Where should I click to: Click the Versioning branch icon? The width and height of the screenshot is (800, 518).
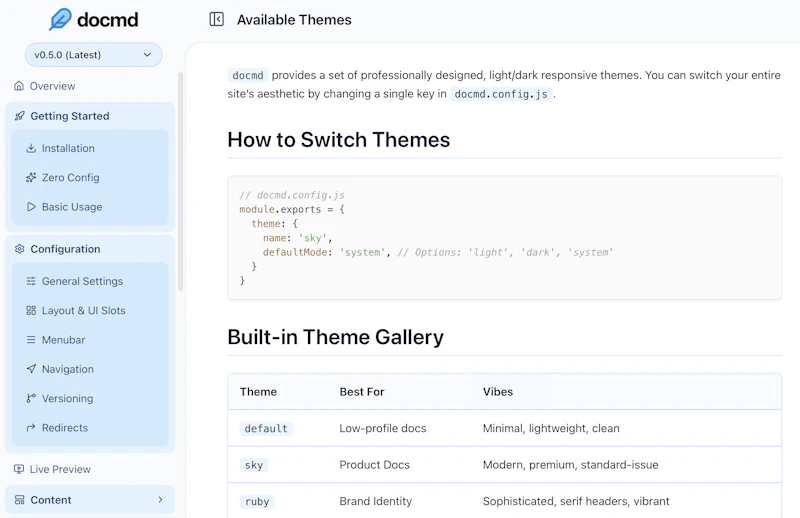click(x=31, y=398)
